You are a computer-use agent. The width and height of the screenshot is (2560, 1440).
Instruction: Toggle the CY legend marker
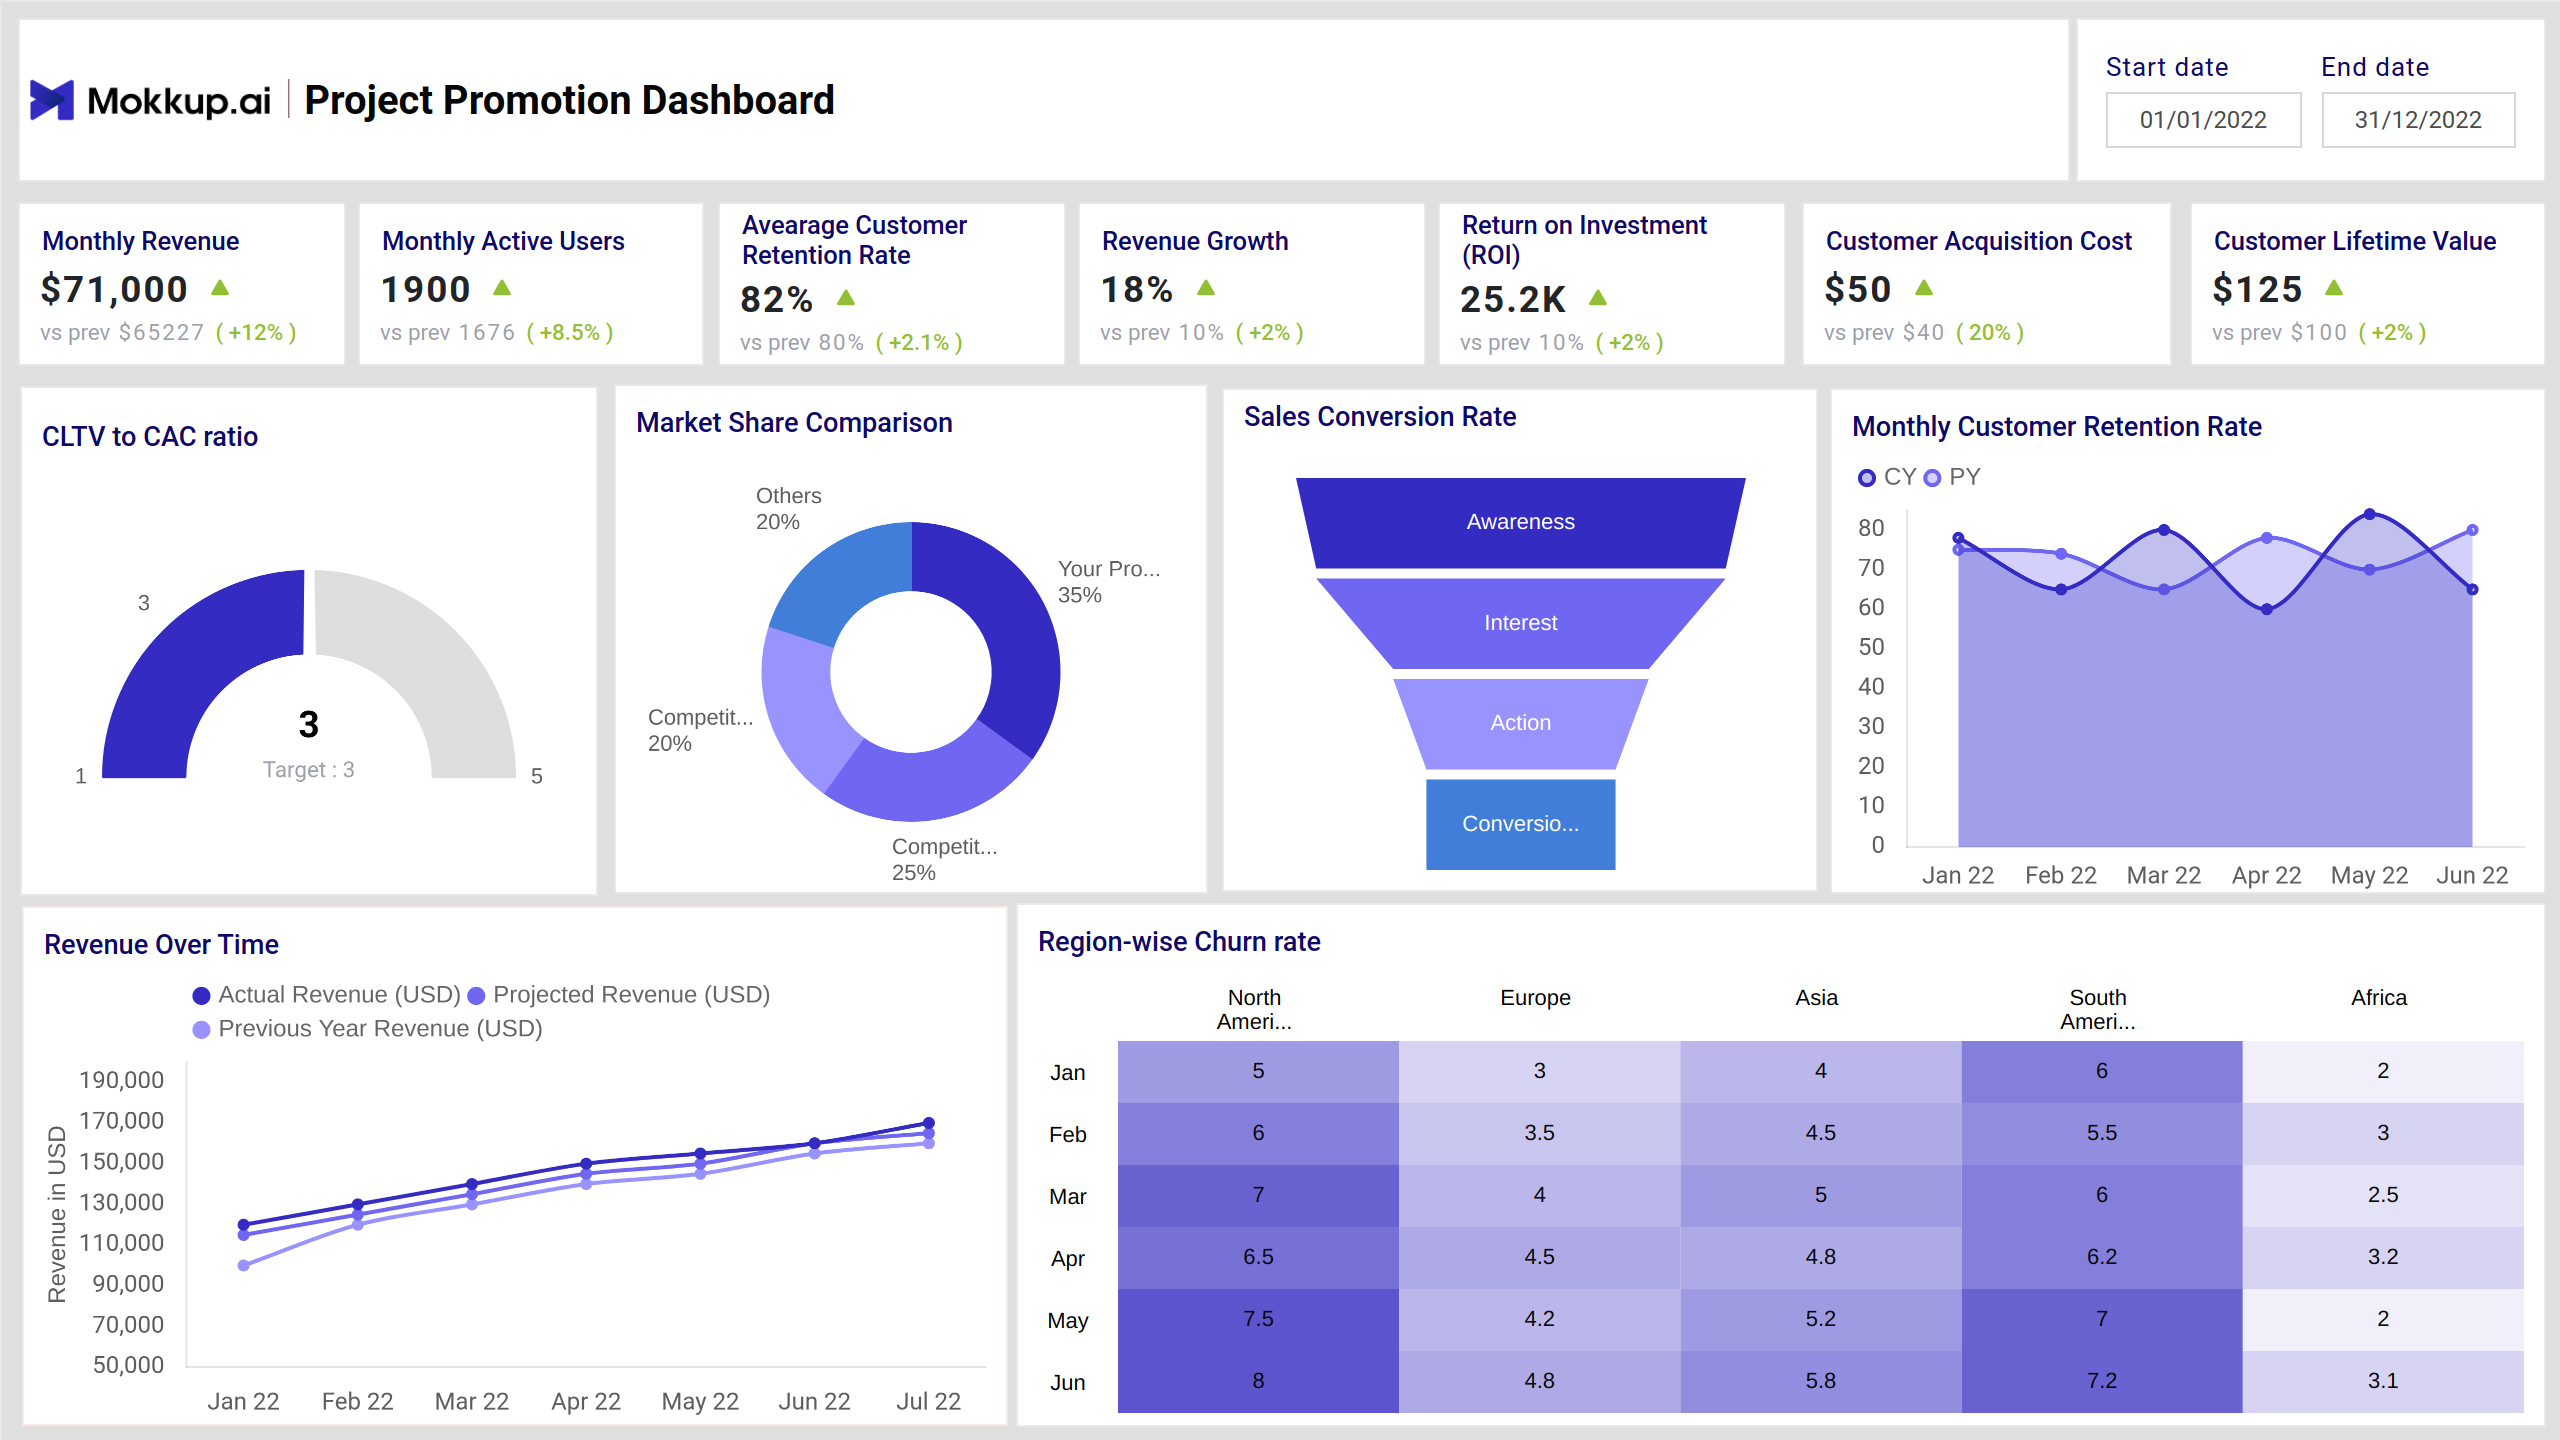tap(1866, 478)
